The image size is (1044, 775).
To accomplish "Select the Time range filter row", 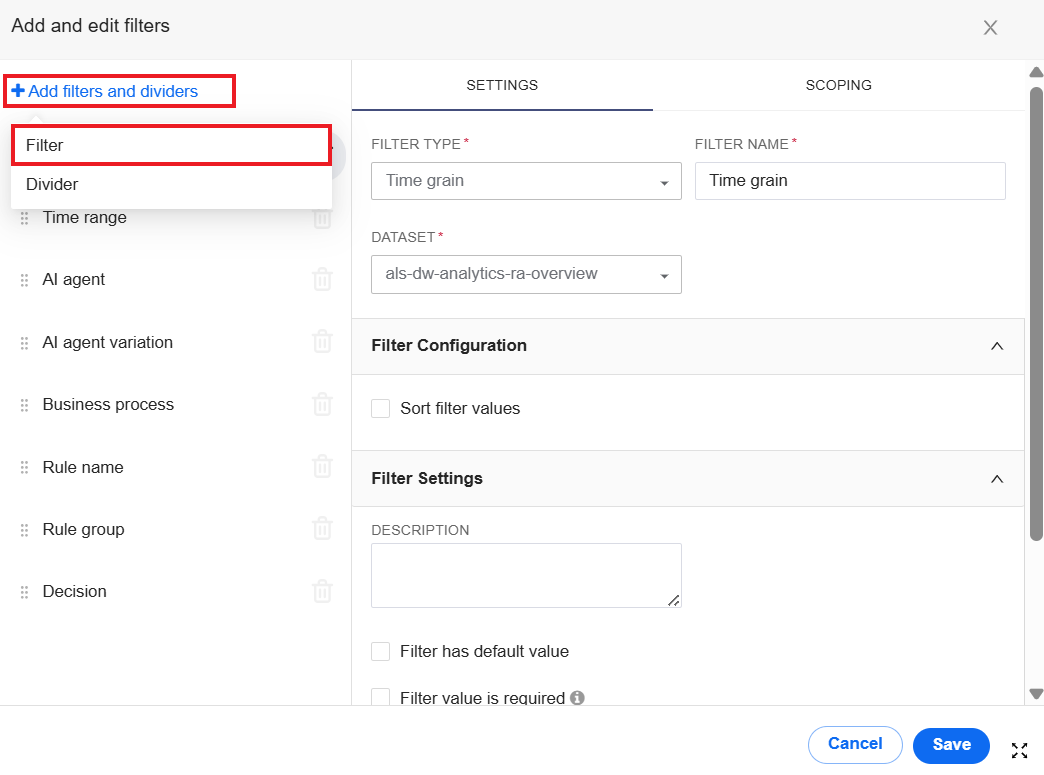I will pos(176,218).
